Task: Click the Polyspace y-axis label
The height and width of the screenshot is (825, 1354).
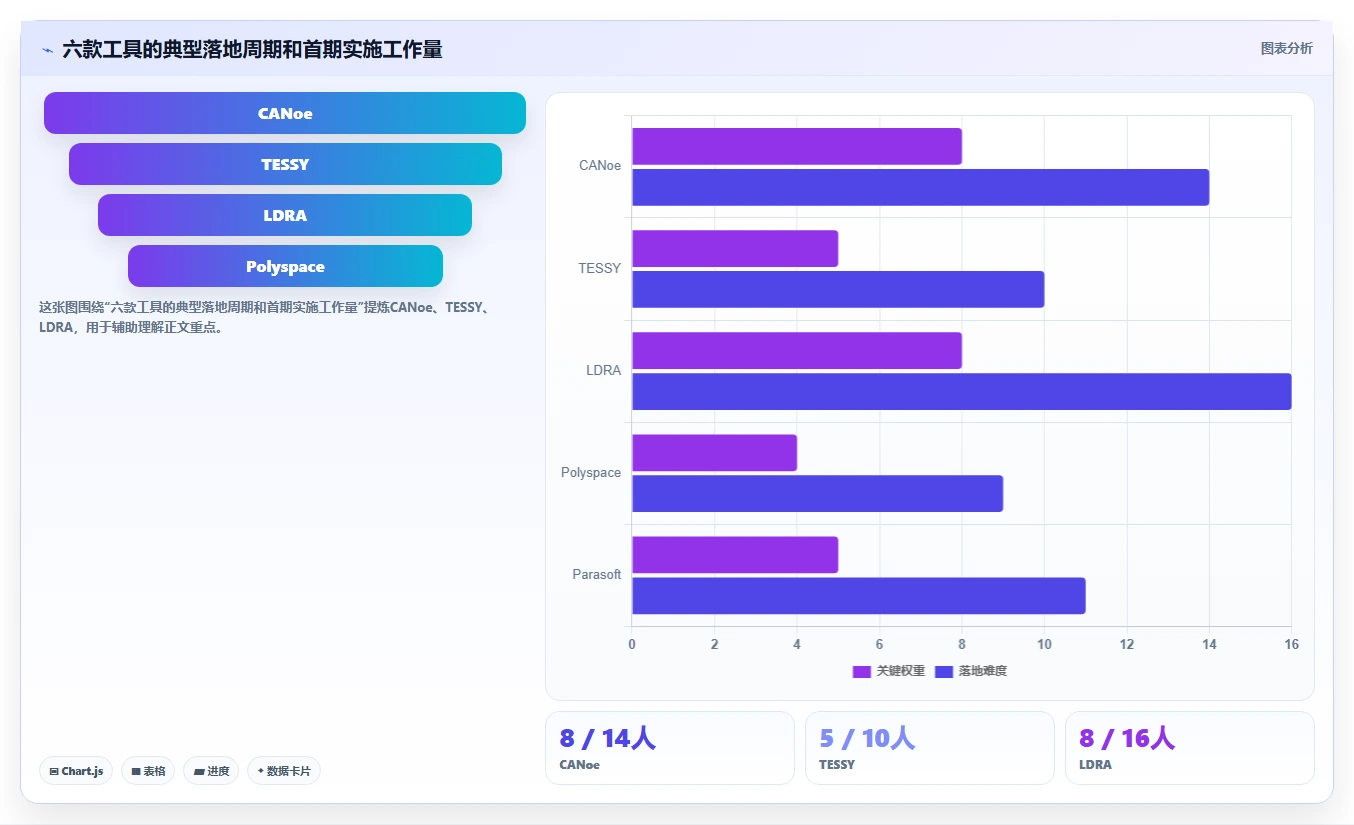Action: point(591,472)
